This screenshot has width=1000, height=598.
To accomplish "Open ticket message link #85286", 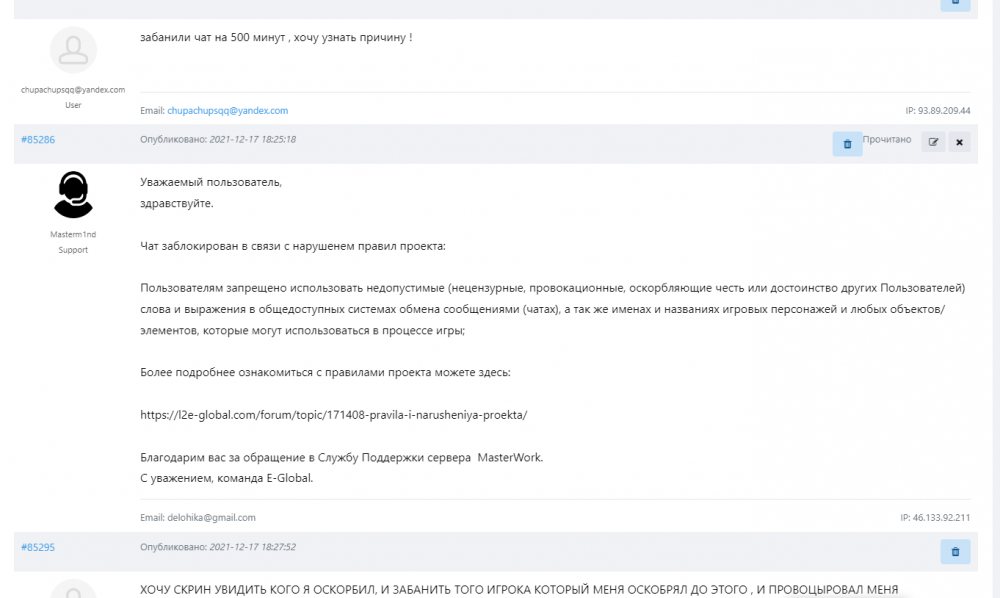I will [x=38, y=140].
